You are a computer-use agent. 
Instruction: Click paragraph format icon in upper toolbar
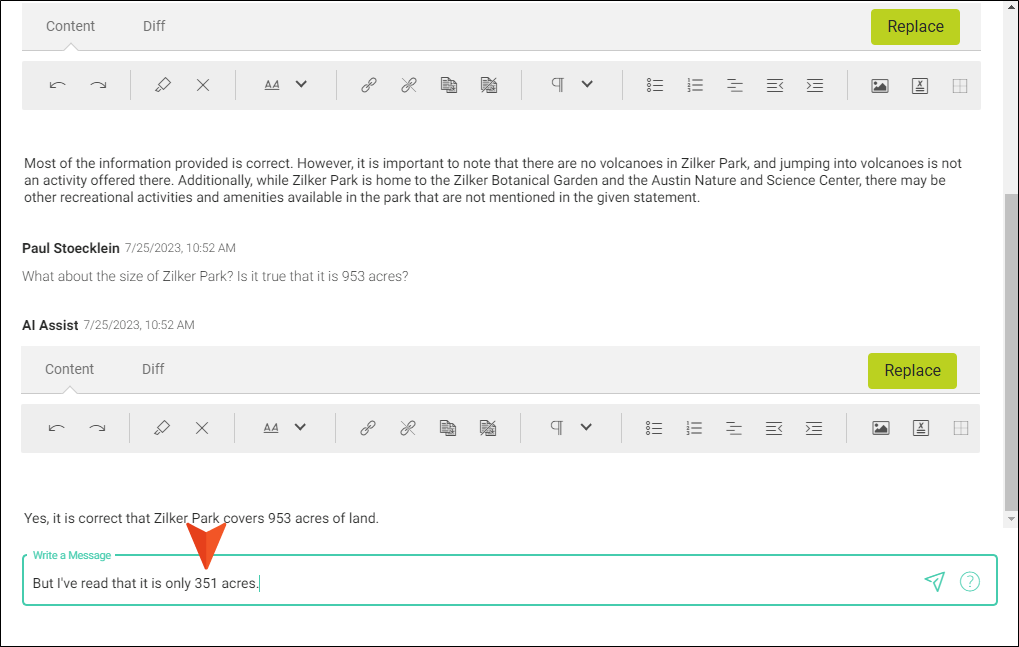click(x=558, y=84)
